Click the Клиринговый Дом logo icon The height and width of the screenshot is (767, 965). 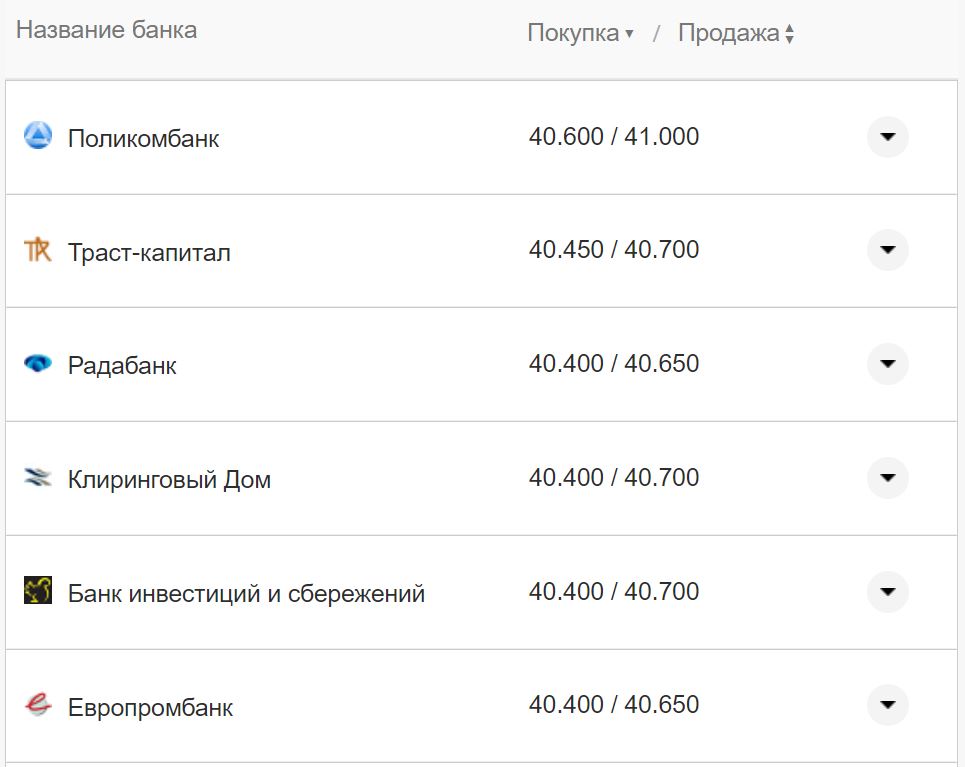tap(37, 478)
